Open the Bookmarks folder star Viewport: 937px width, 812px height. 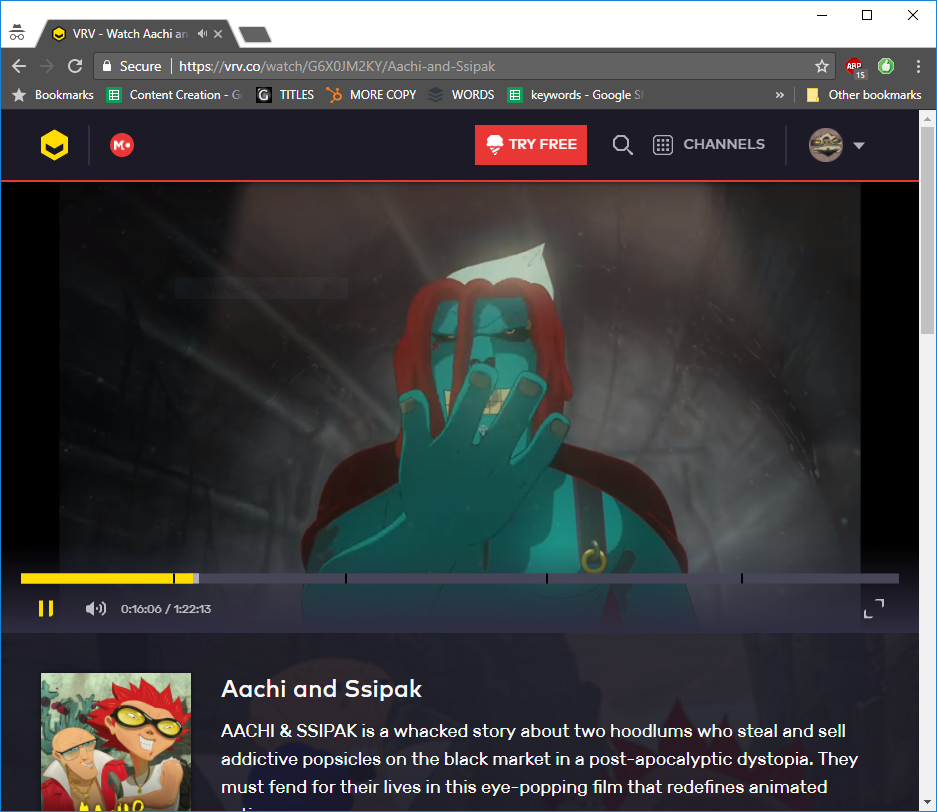pos(53,95)
